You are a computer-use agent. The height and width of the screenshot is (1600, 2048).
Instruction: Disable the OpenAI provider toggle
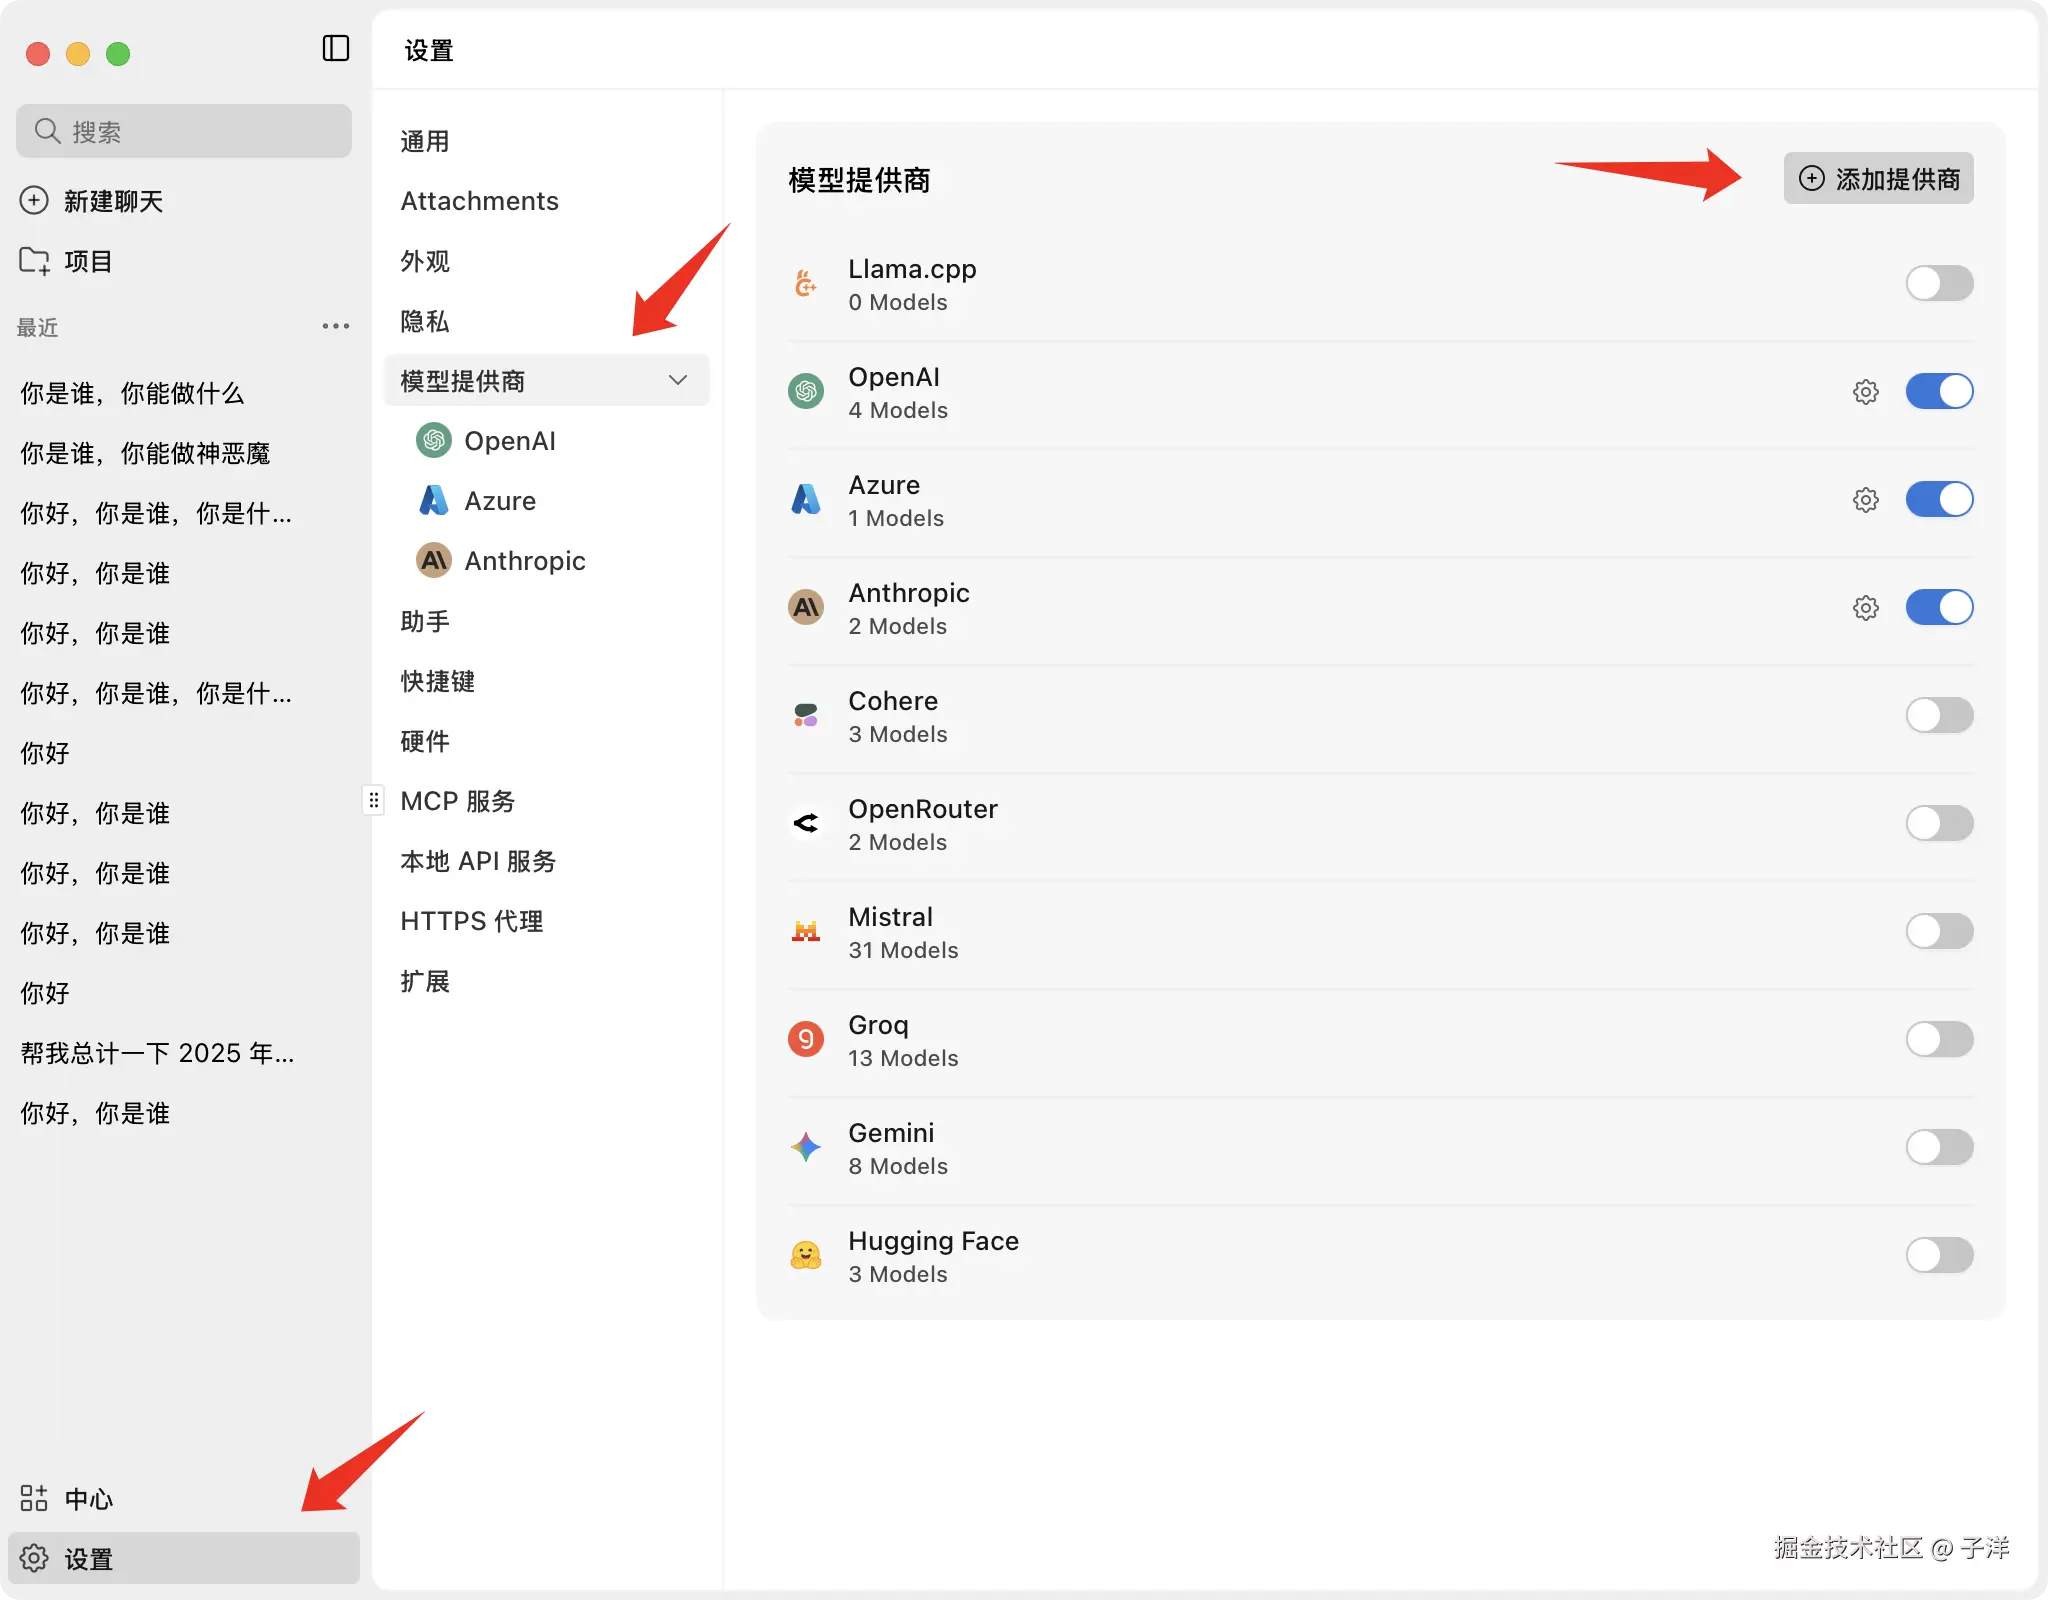[1938, 391]
